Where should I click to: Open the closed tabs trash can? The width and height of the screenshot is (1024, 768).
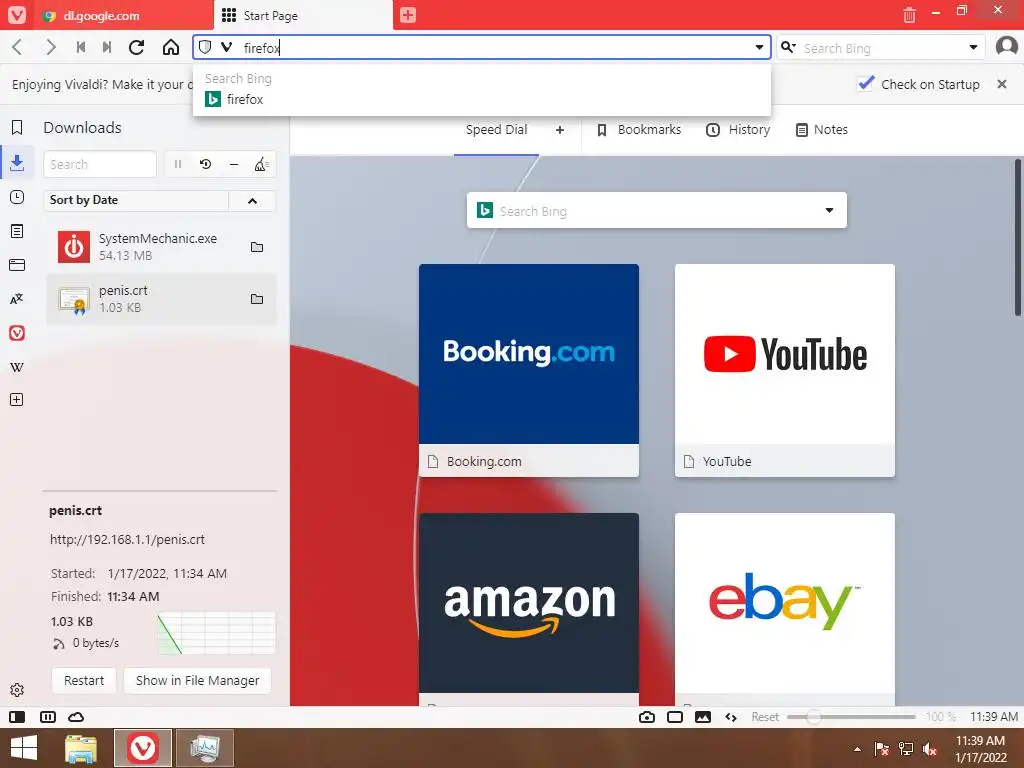pos(909,14)
